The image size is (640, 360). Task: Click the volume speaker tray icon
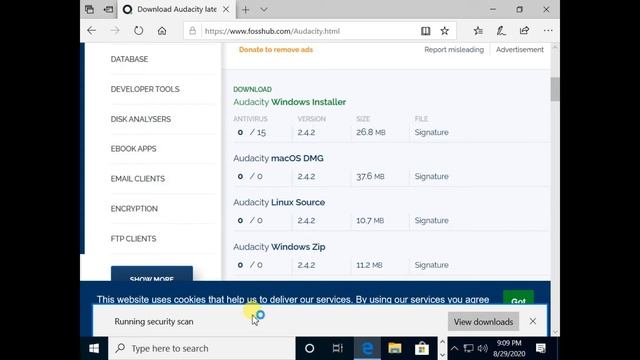[x=482, y=348]
